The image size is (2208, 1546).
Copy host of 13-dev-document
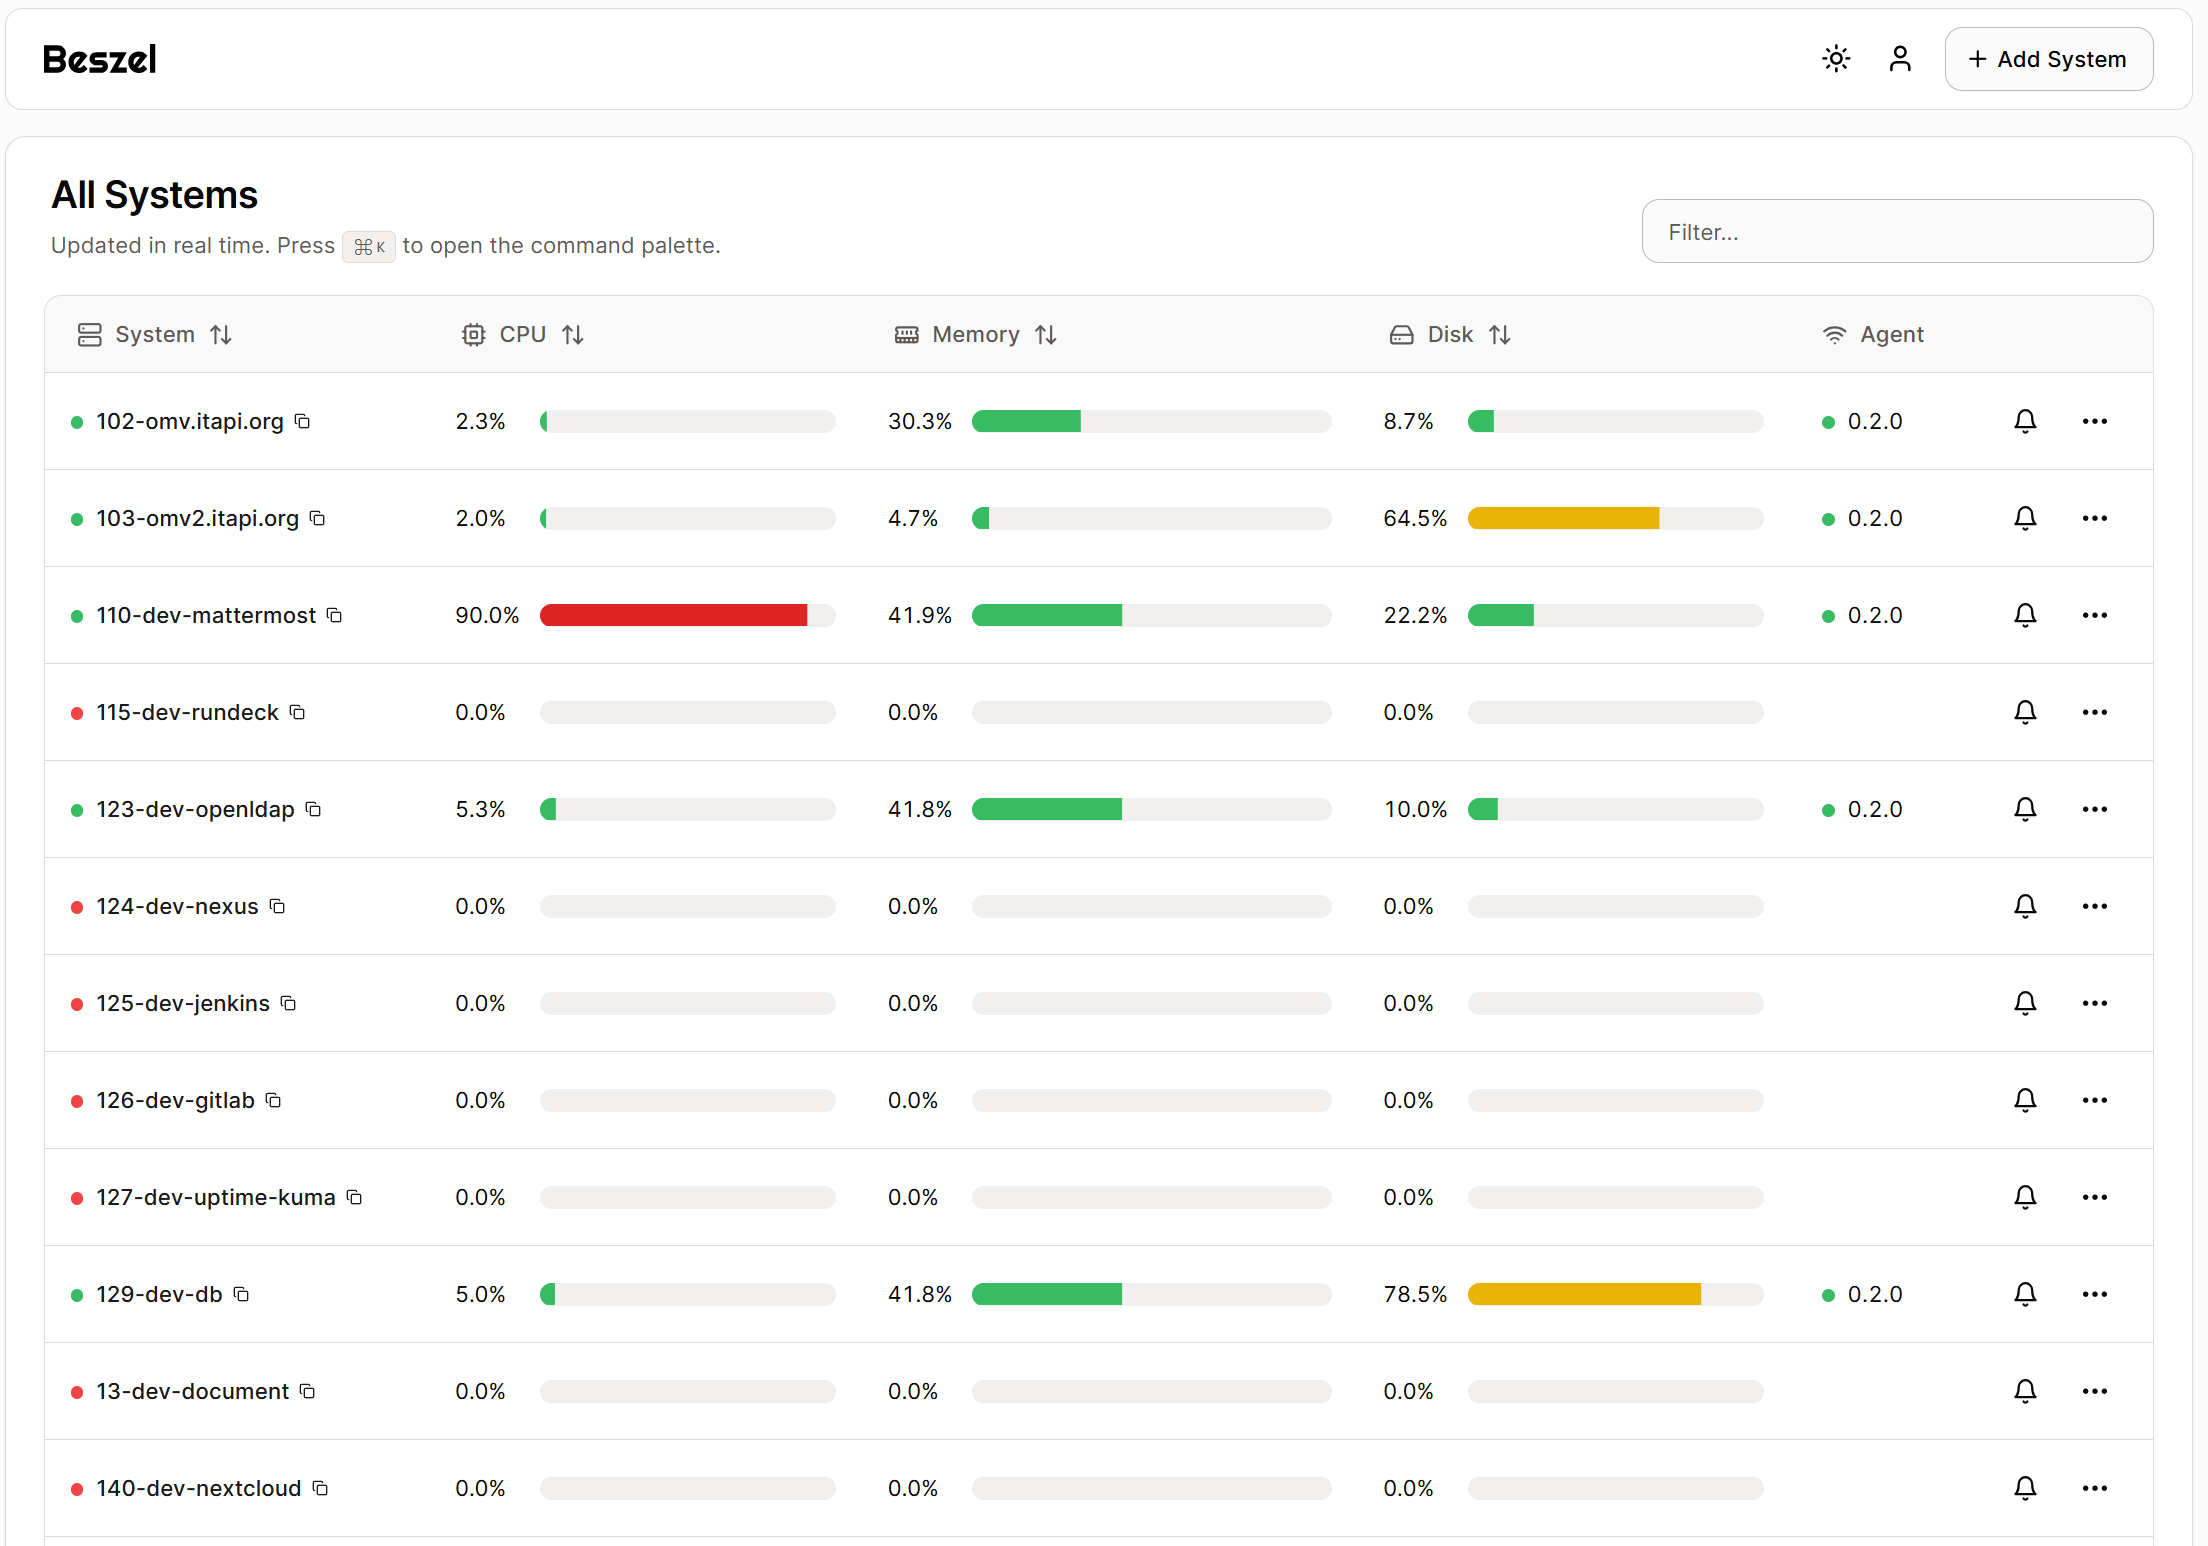tap(308, 1391)
